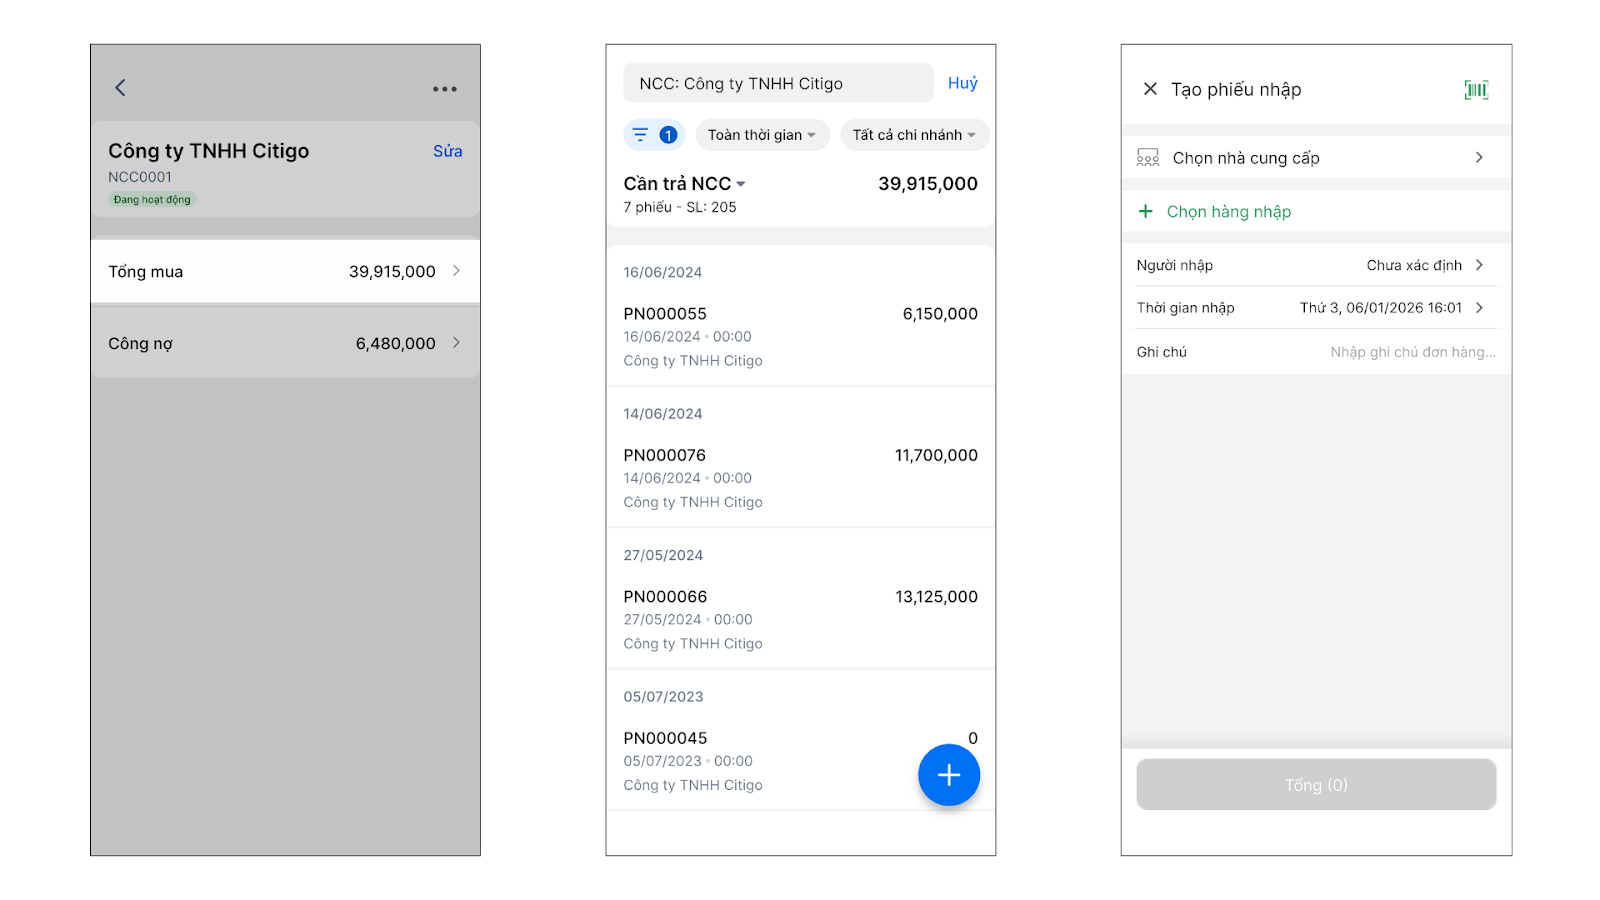Open the Tất cả chi nhánh dropdown
The width and height of the screenshot is (1600, 900).
click(x=914, y=135)
